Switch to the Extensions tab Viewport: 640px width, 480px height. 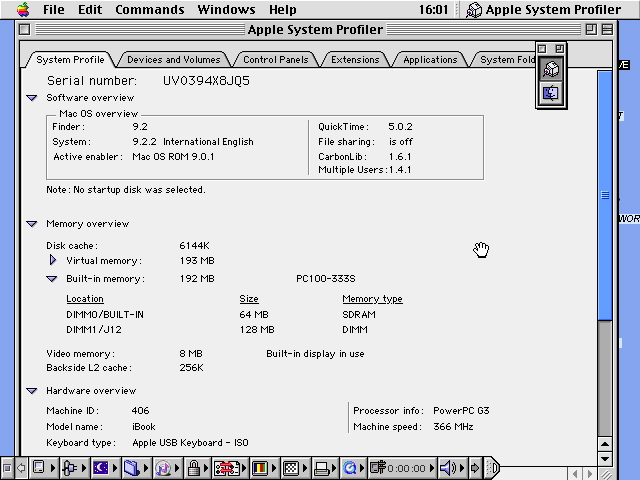pos(355,60)
